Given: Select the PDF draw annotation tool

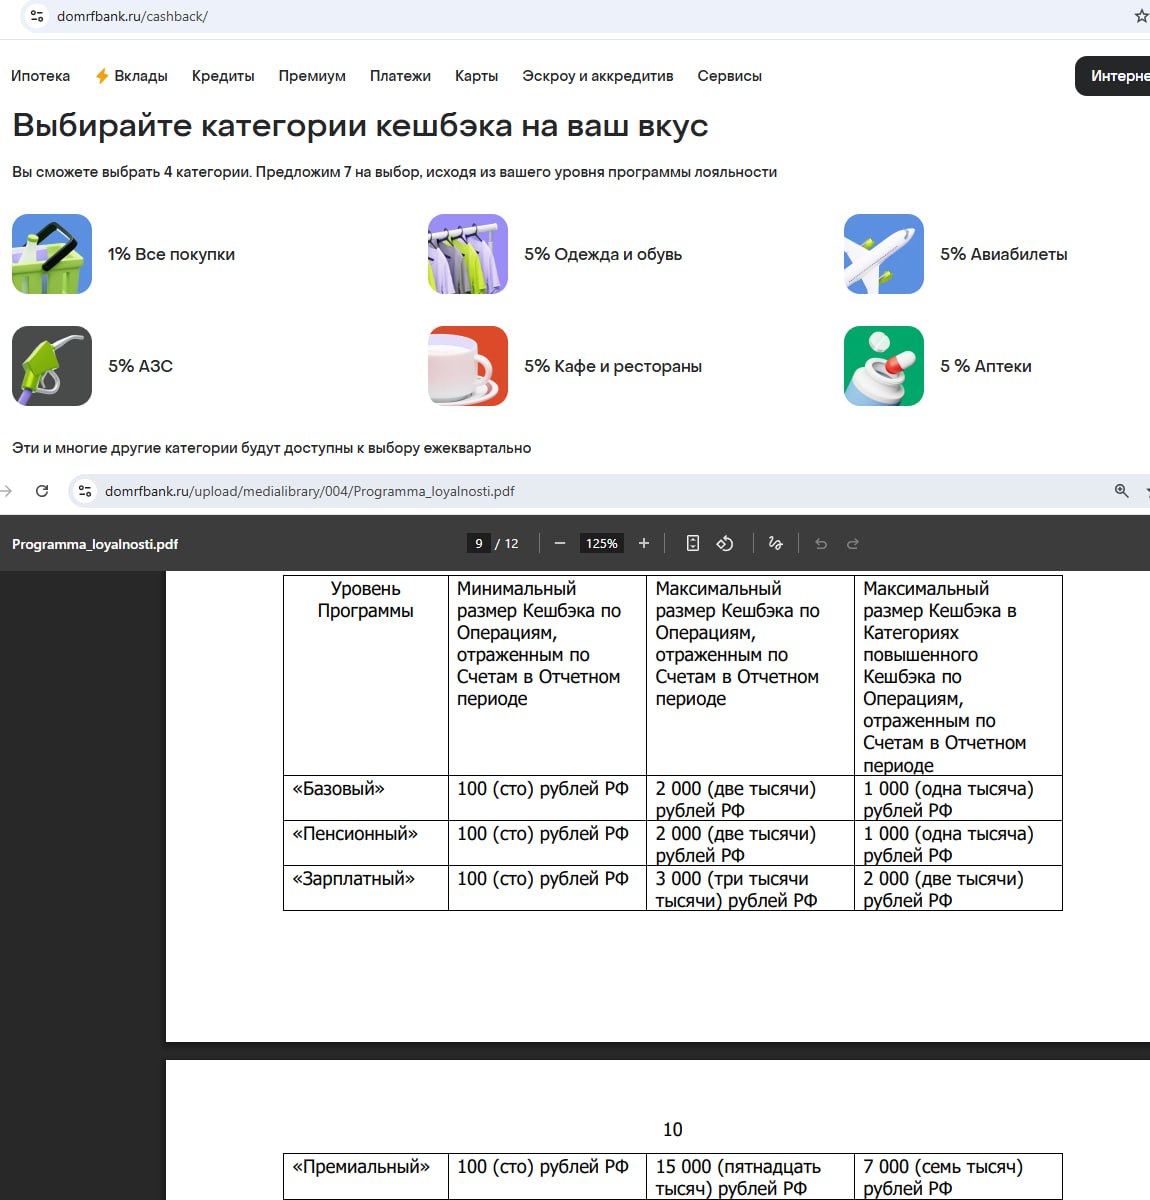Looking at the screenshot, I should [775, 543].
